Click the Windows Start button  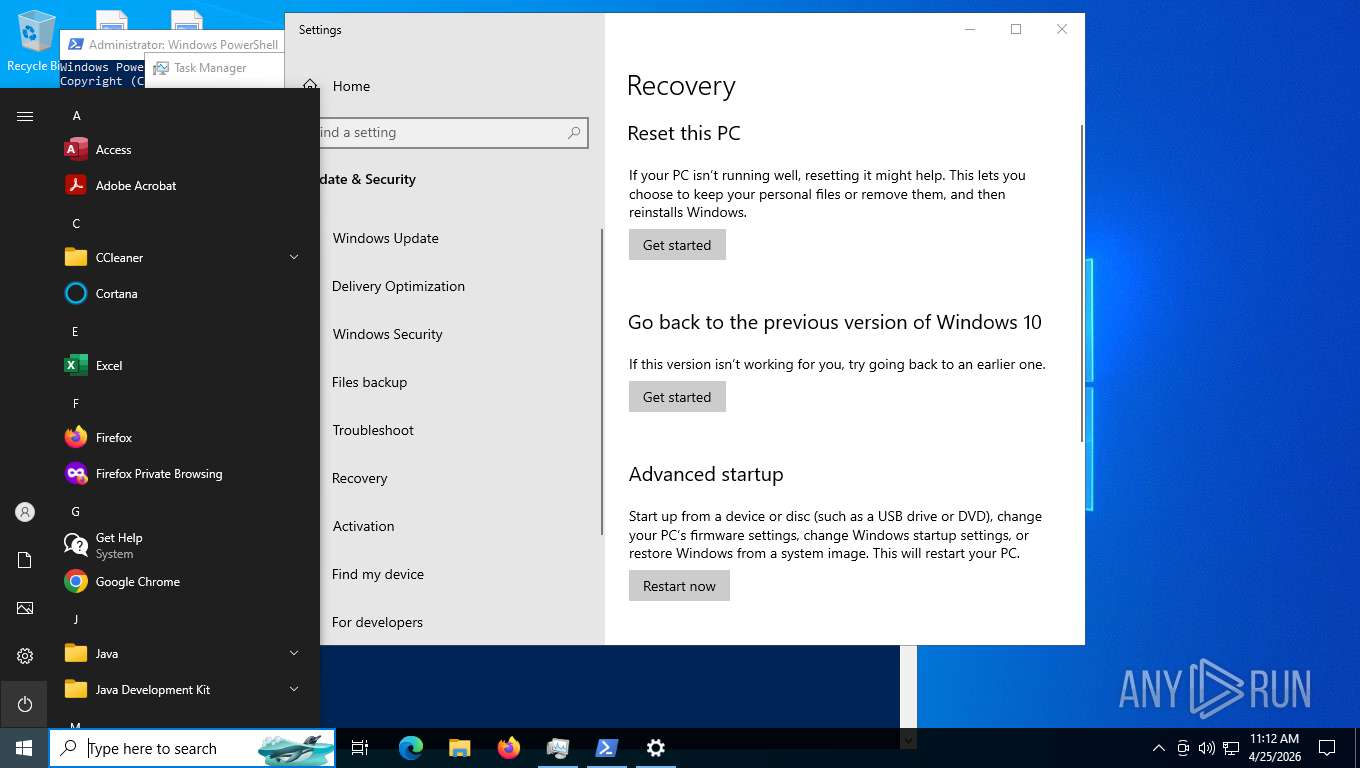coord(24,748)
